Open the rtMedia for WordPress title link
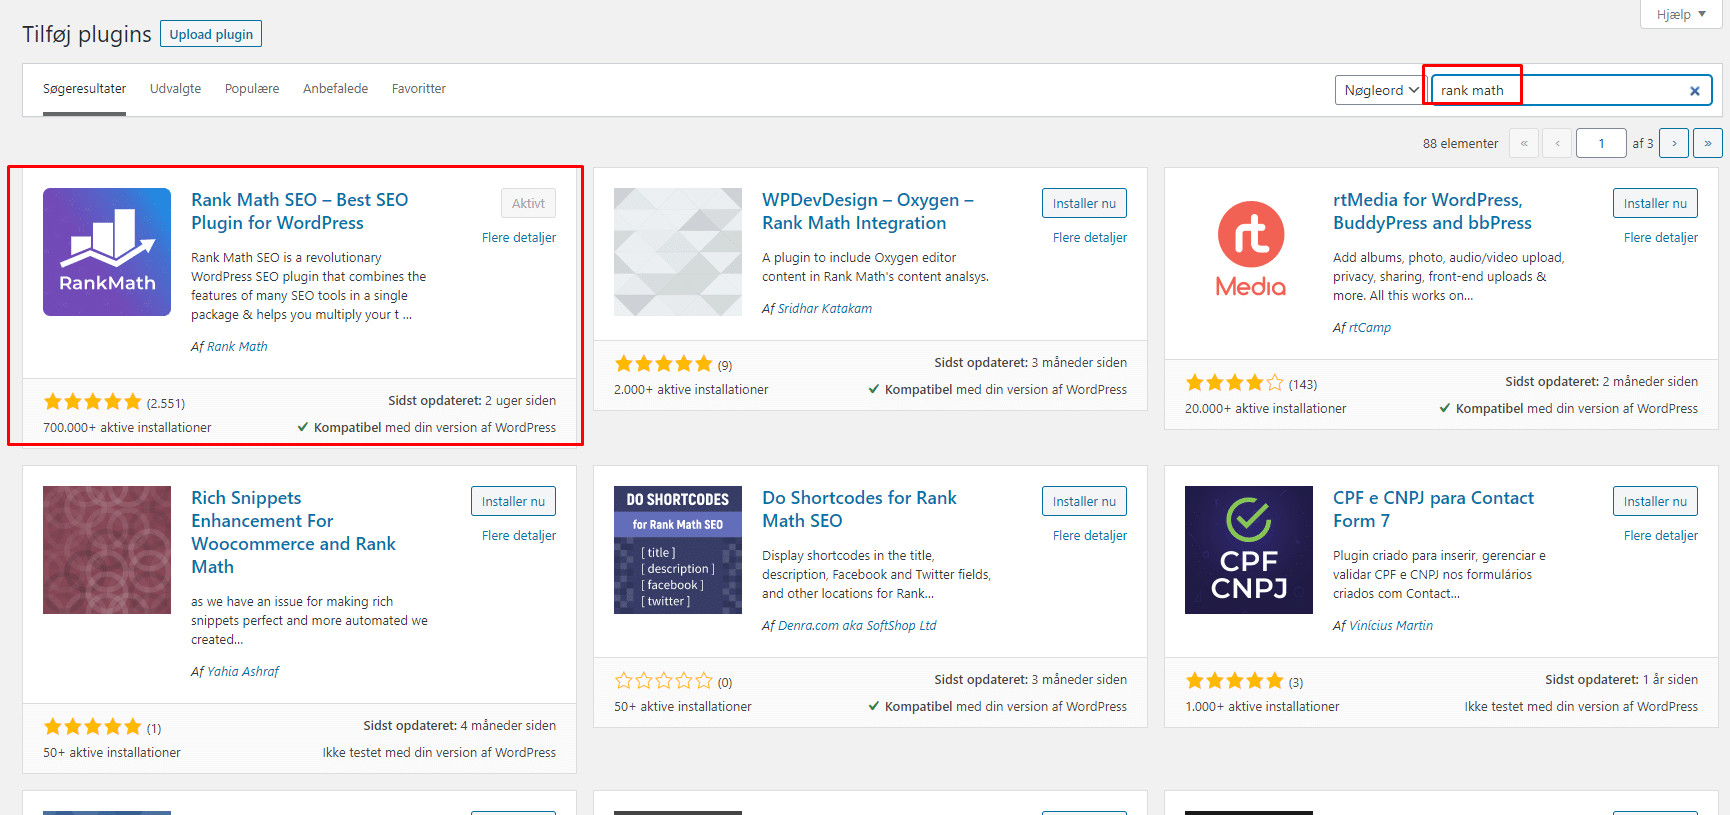 point(1432,211)
